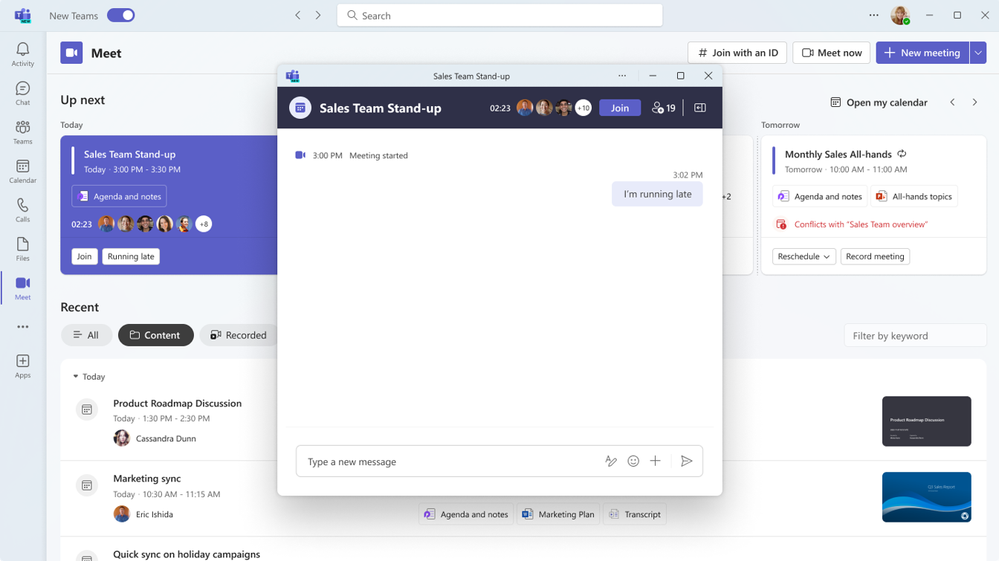Open Agenda and notes for Marketing sync
The image size is (999, 561).
[466, 514]
